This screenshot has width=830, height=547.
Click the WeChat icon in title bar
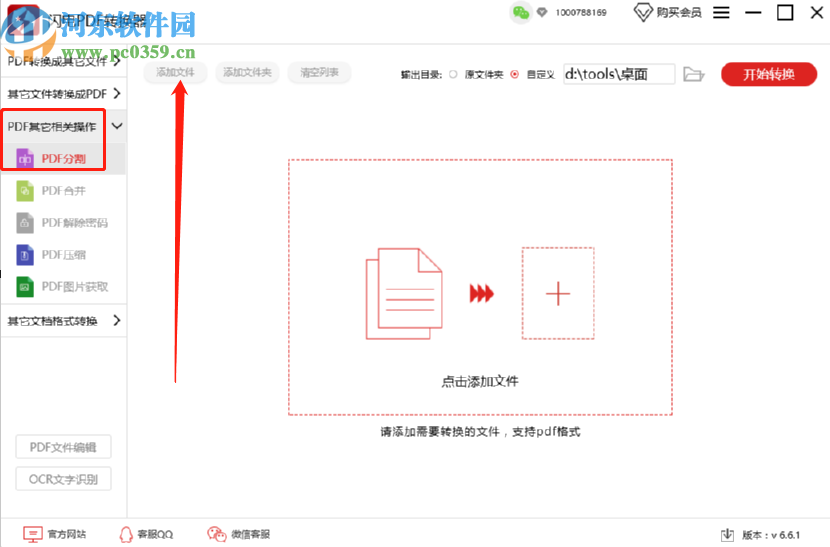521,12
